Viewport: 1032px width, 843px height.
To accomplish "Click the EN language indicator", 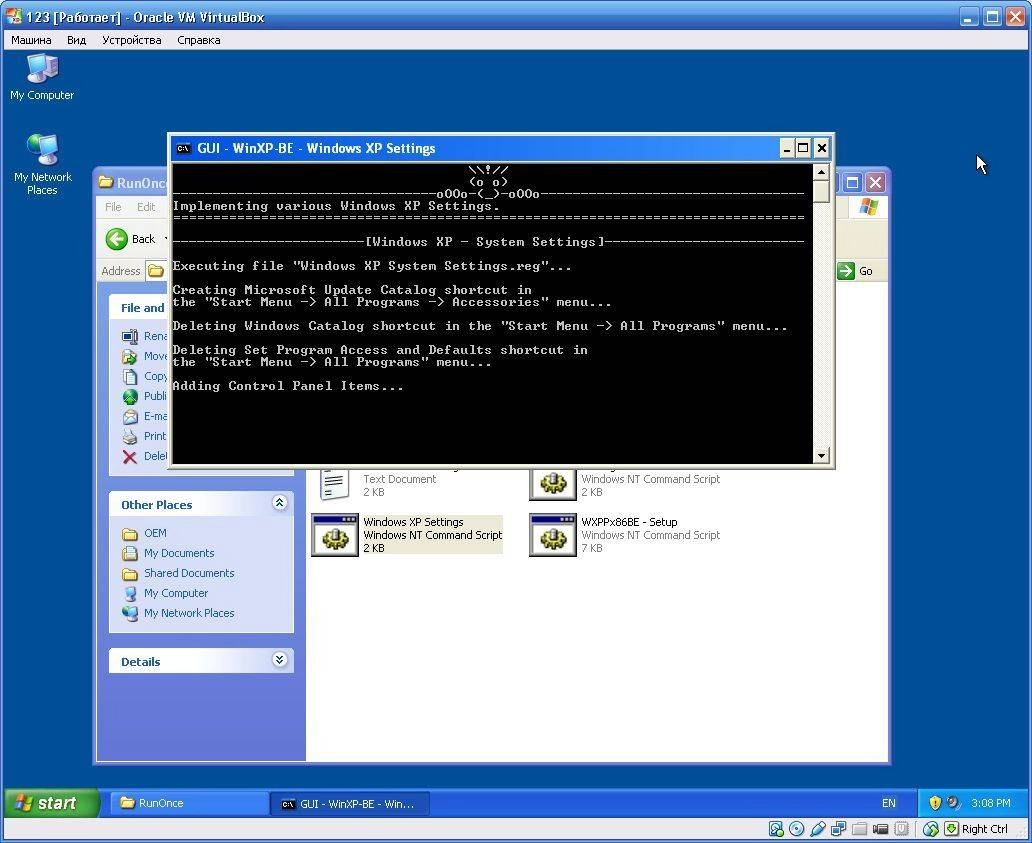I will click(x=889, y=804).
